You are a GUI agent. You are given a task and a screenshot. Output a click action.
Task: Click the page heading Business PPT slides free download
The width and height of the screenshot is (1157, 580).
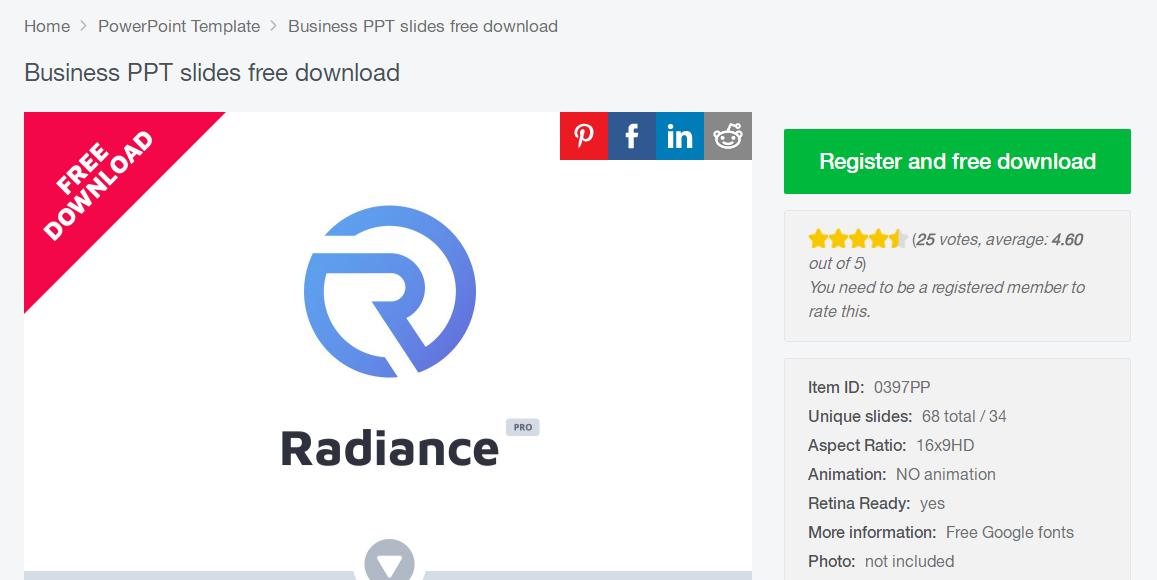point(212,73)
